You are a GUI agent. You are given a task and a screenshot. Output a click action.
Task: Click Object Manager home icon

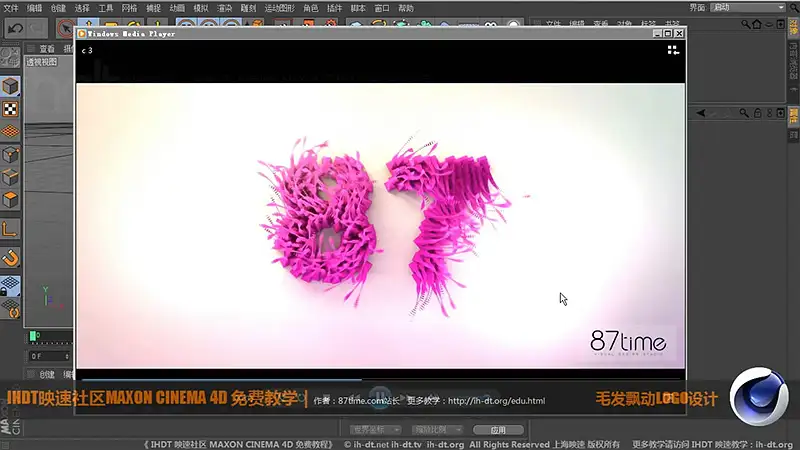coord(757,24)
